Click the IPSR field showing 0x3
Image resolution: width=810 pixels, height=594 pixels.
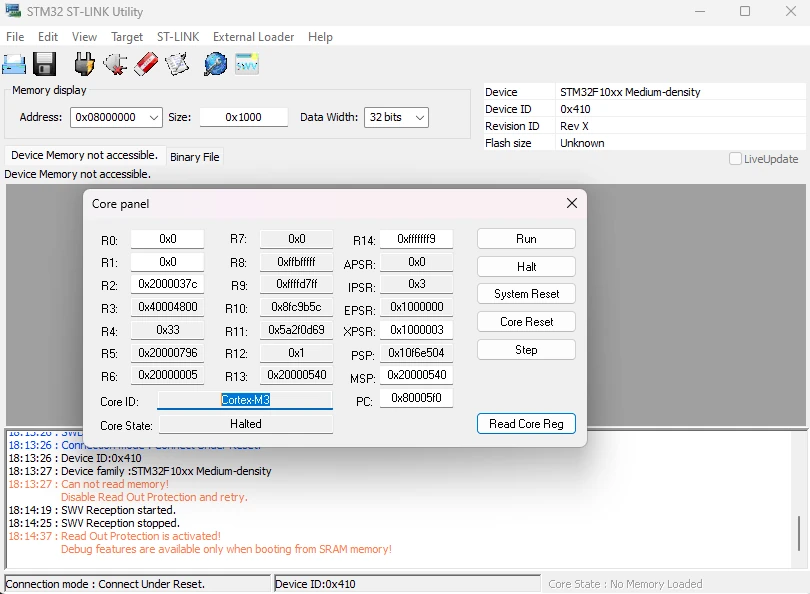[x=416, y=284]
